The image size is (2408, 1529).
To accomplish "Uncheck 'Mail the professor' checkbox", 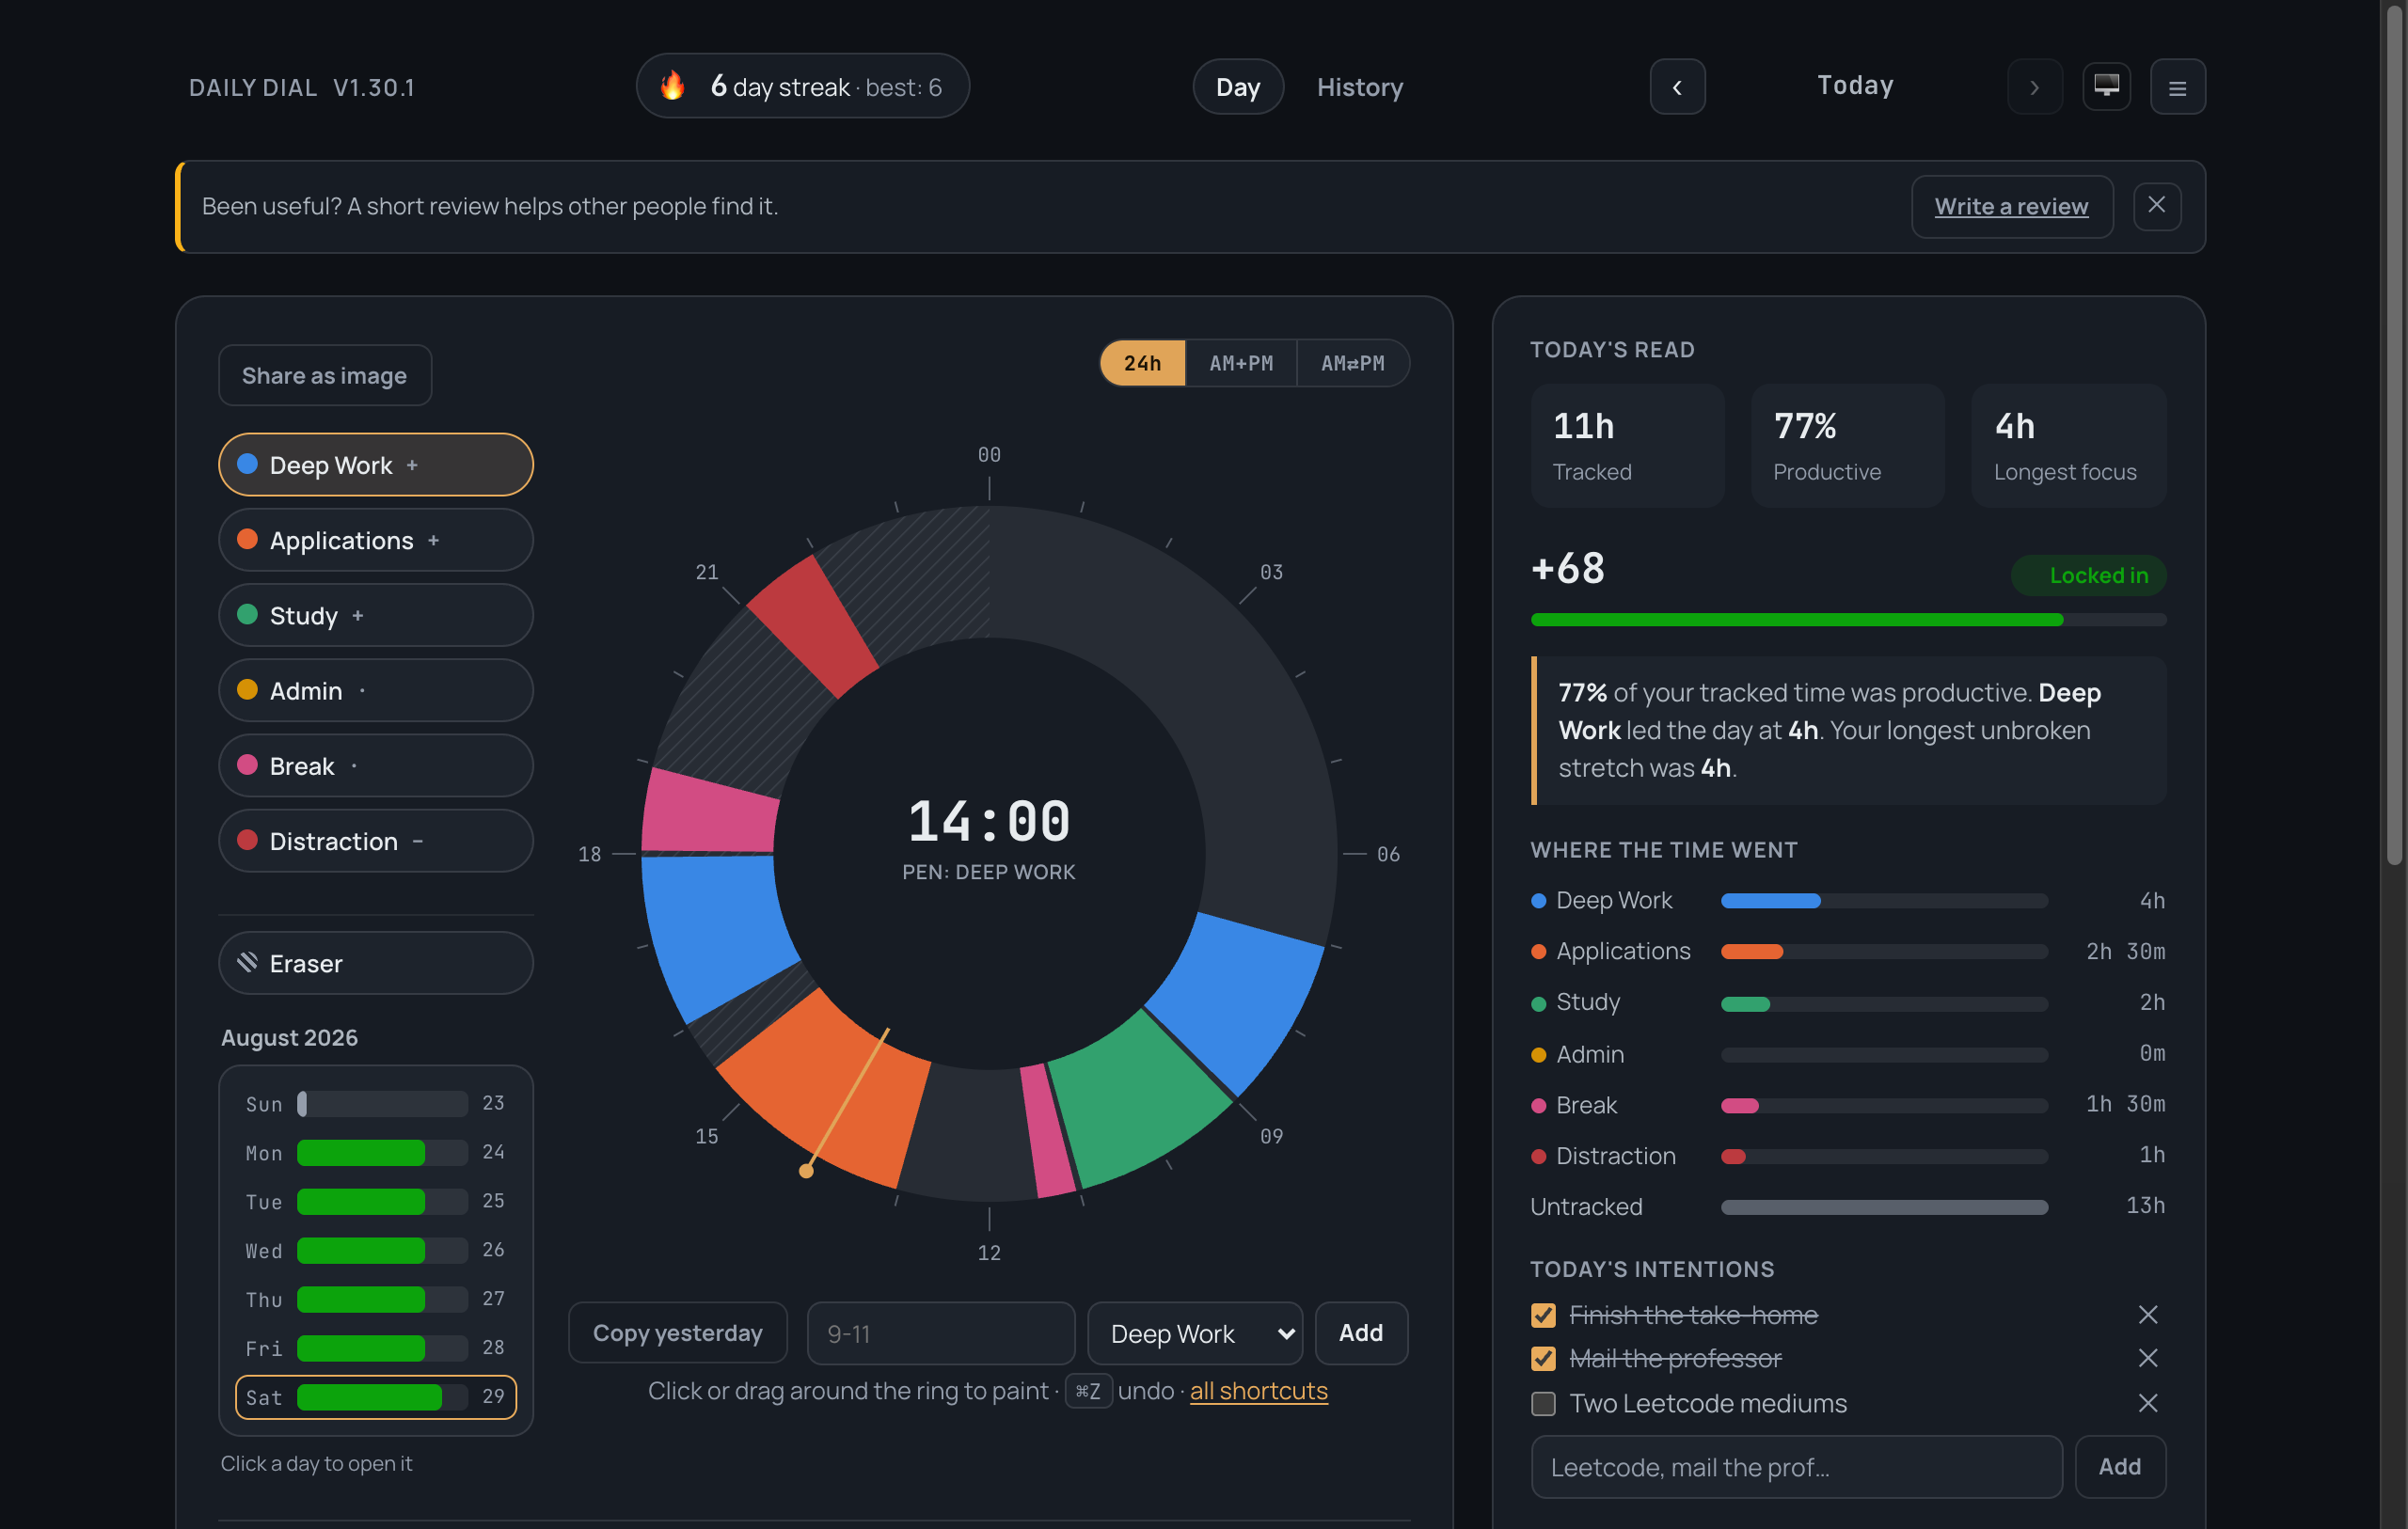I will 1543,1358.
